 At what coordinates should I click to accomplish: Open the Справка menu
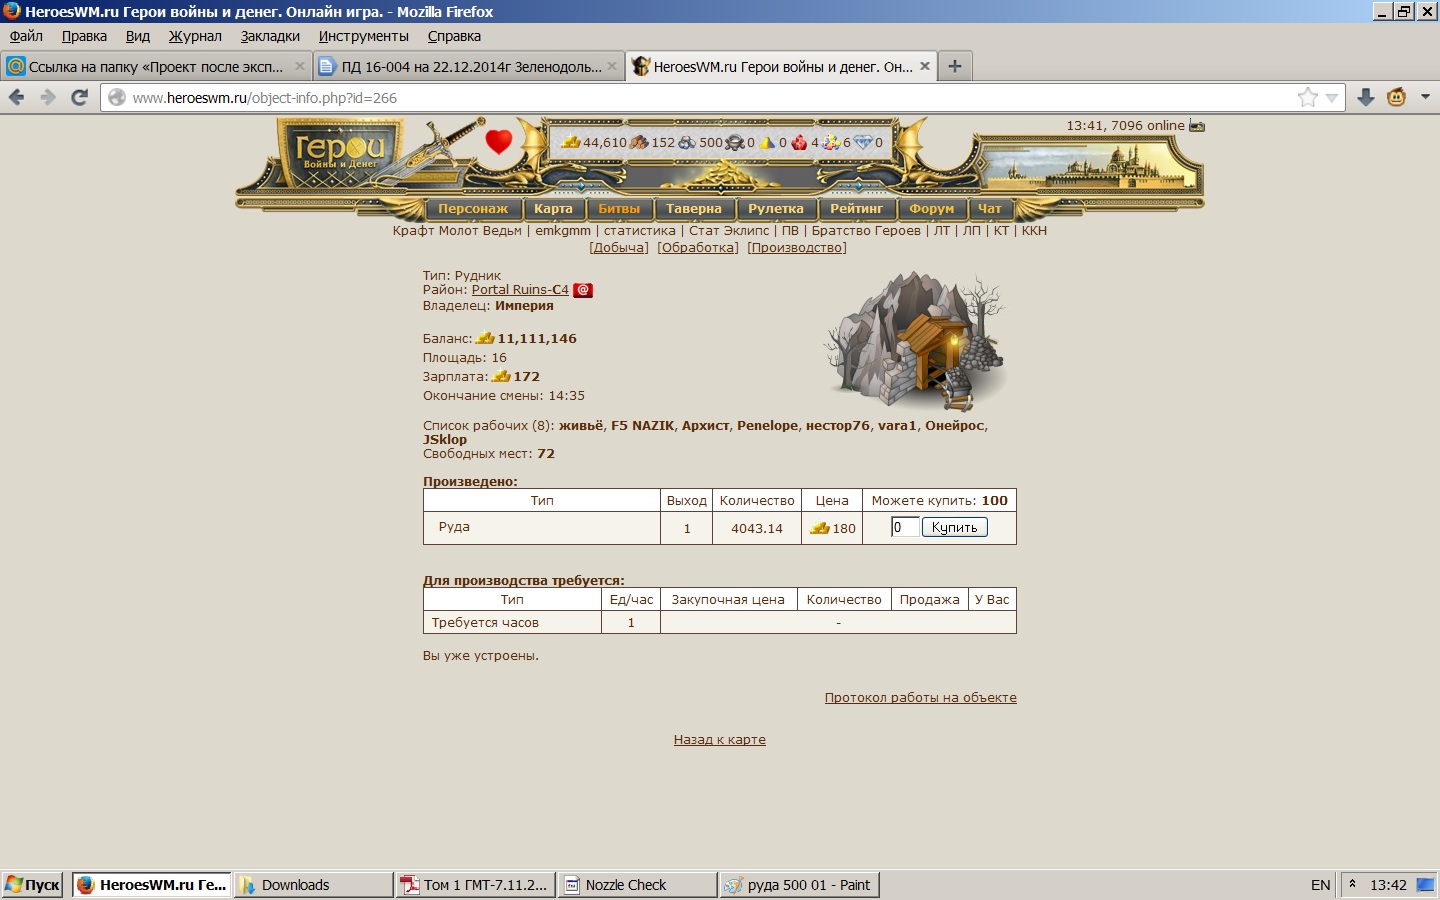(x=454, y=36)
